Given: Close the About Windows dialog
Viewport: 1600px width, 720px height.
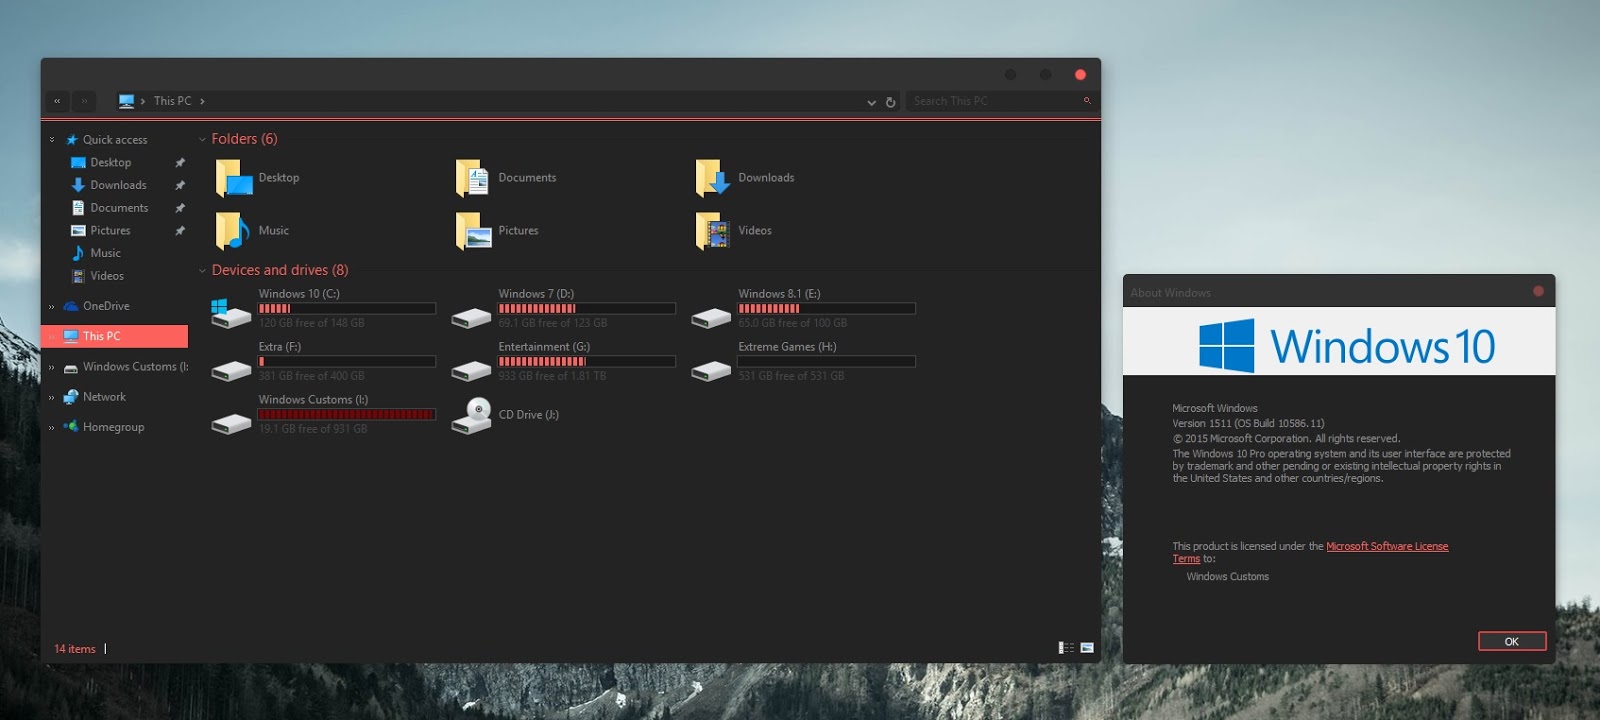Looking at the screenshot, I should pyautogui.click(x=1538, y=291).
